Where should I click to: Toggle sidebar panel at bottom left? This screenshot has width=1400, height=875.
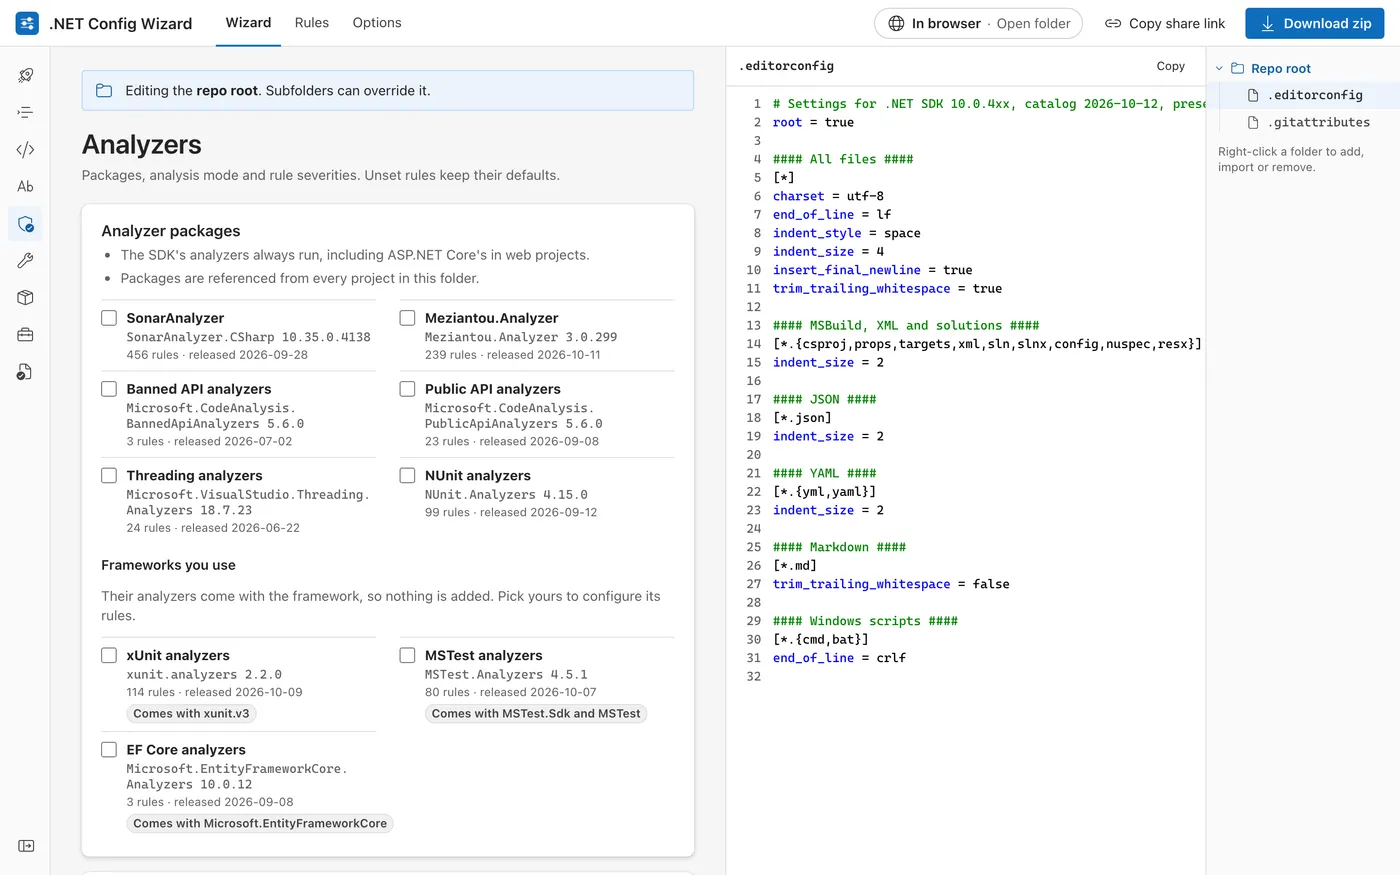click(26, 846)
